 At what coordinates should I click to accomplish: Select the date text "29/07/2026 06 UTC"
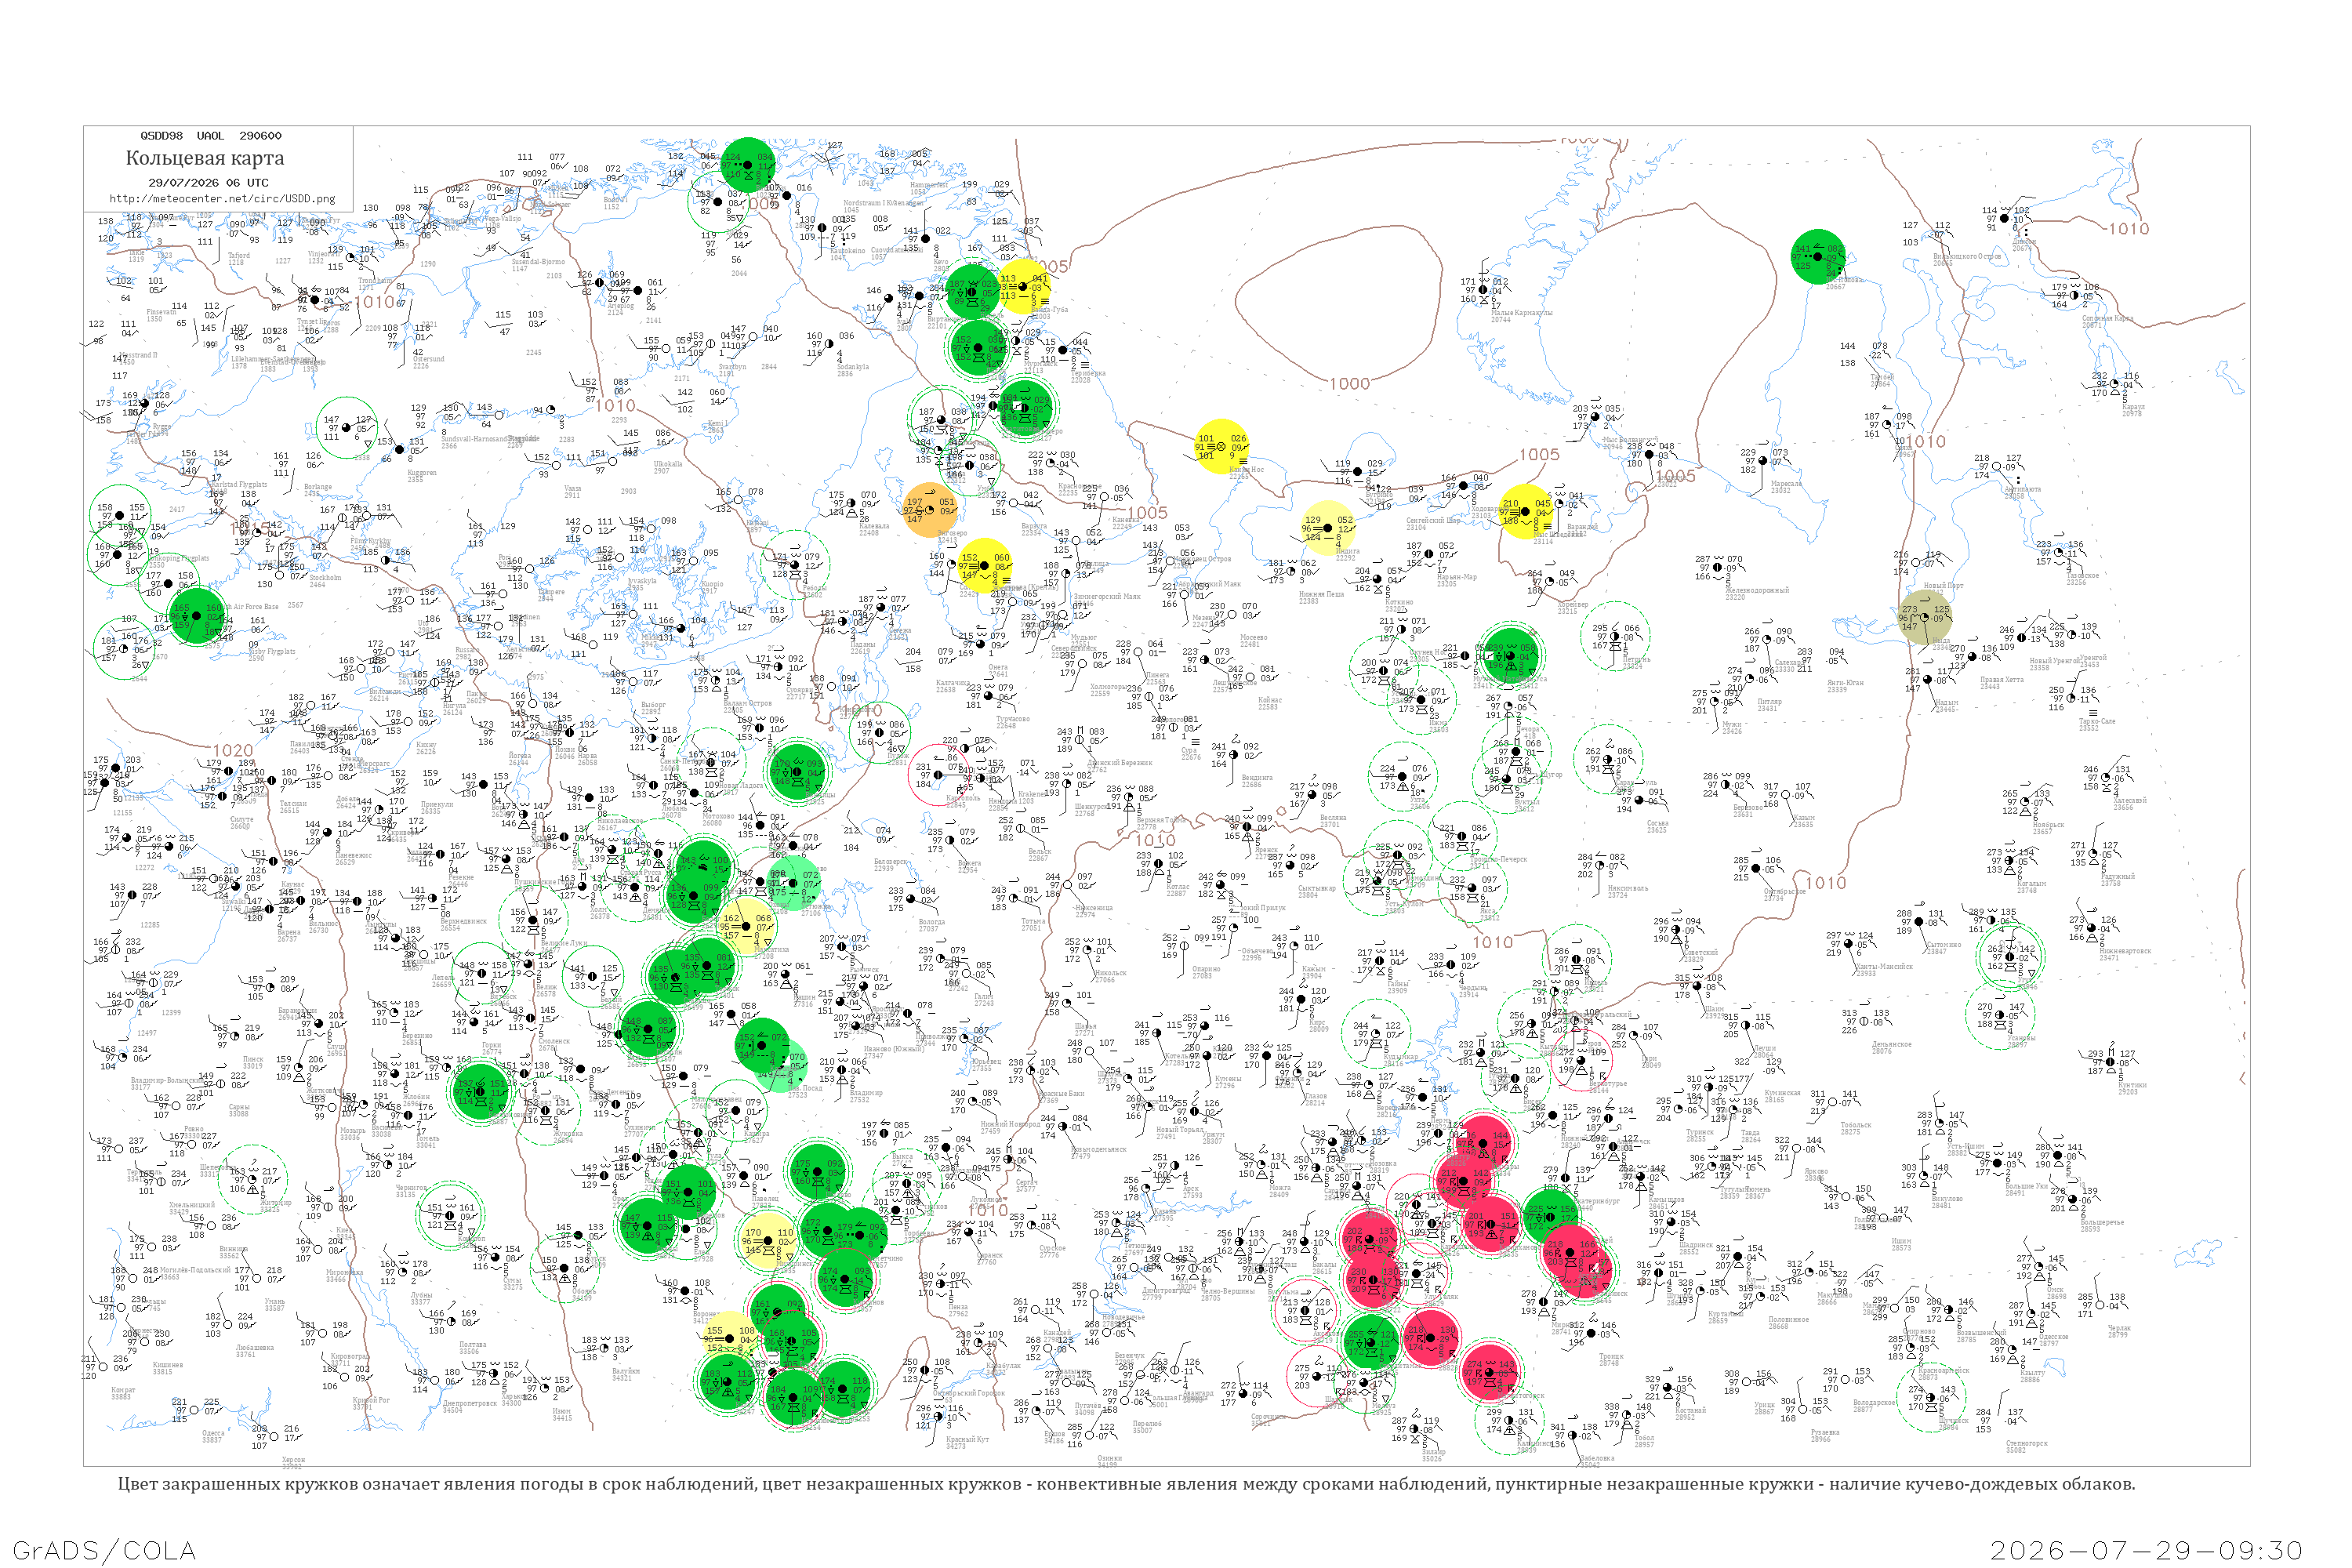click(209, 183)
